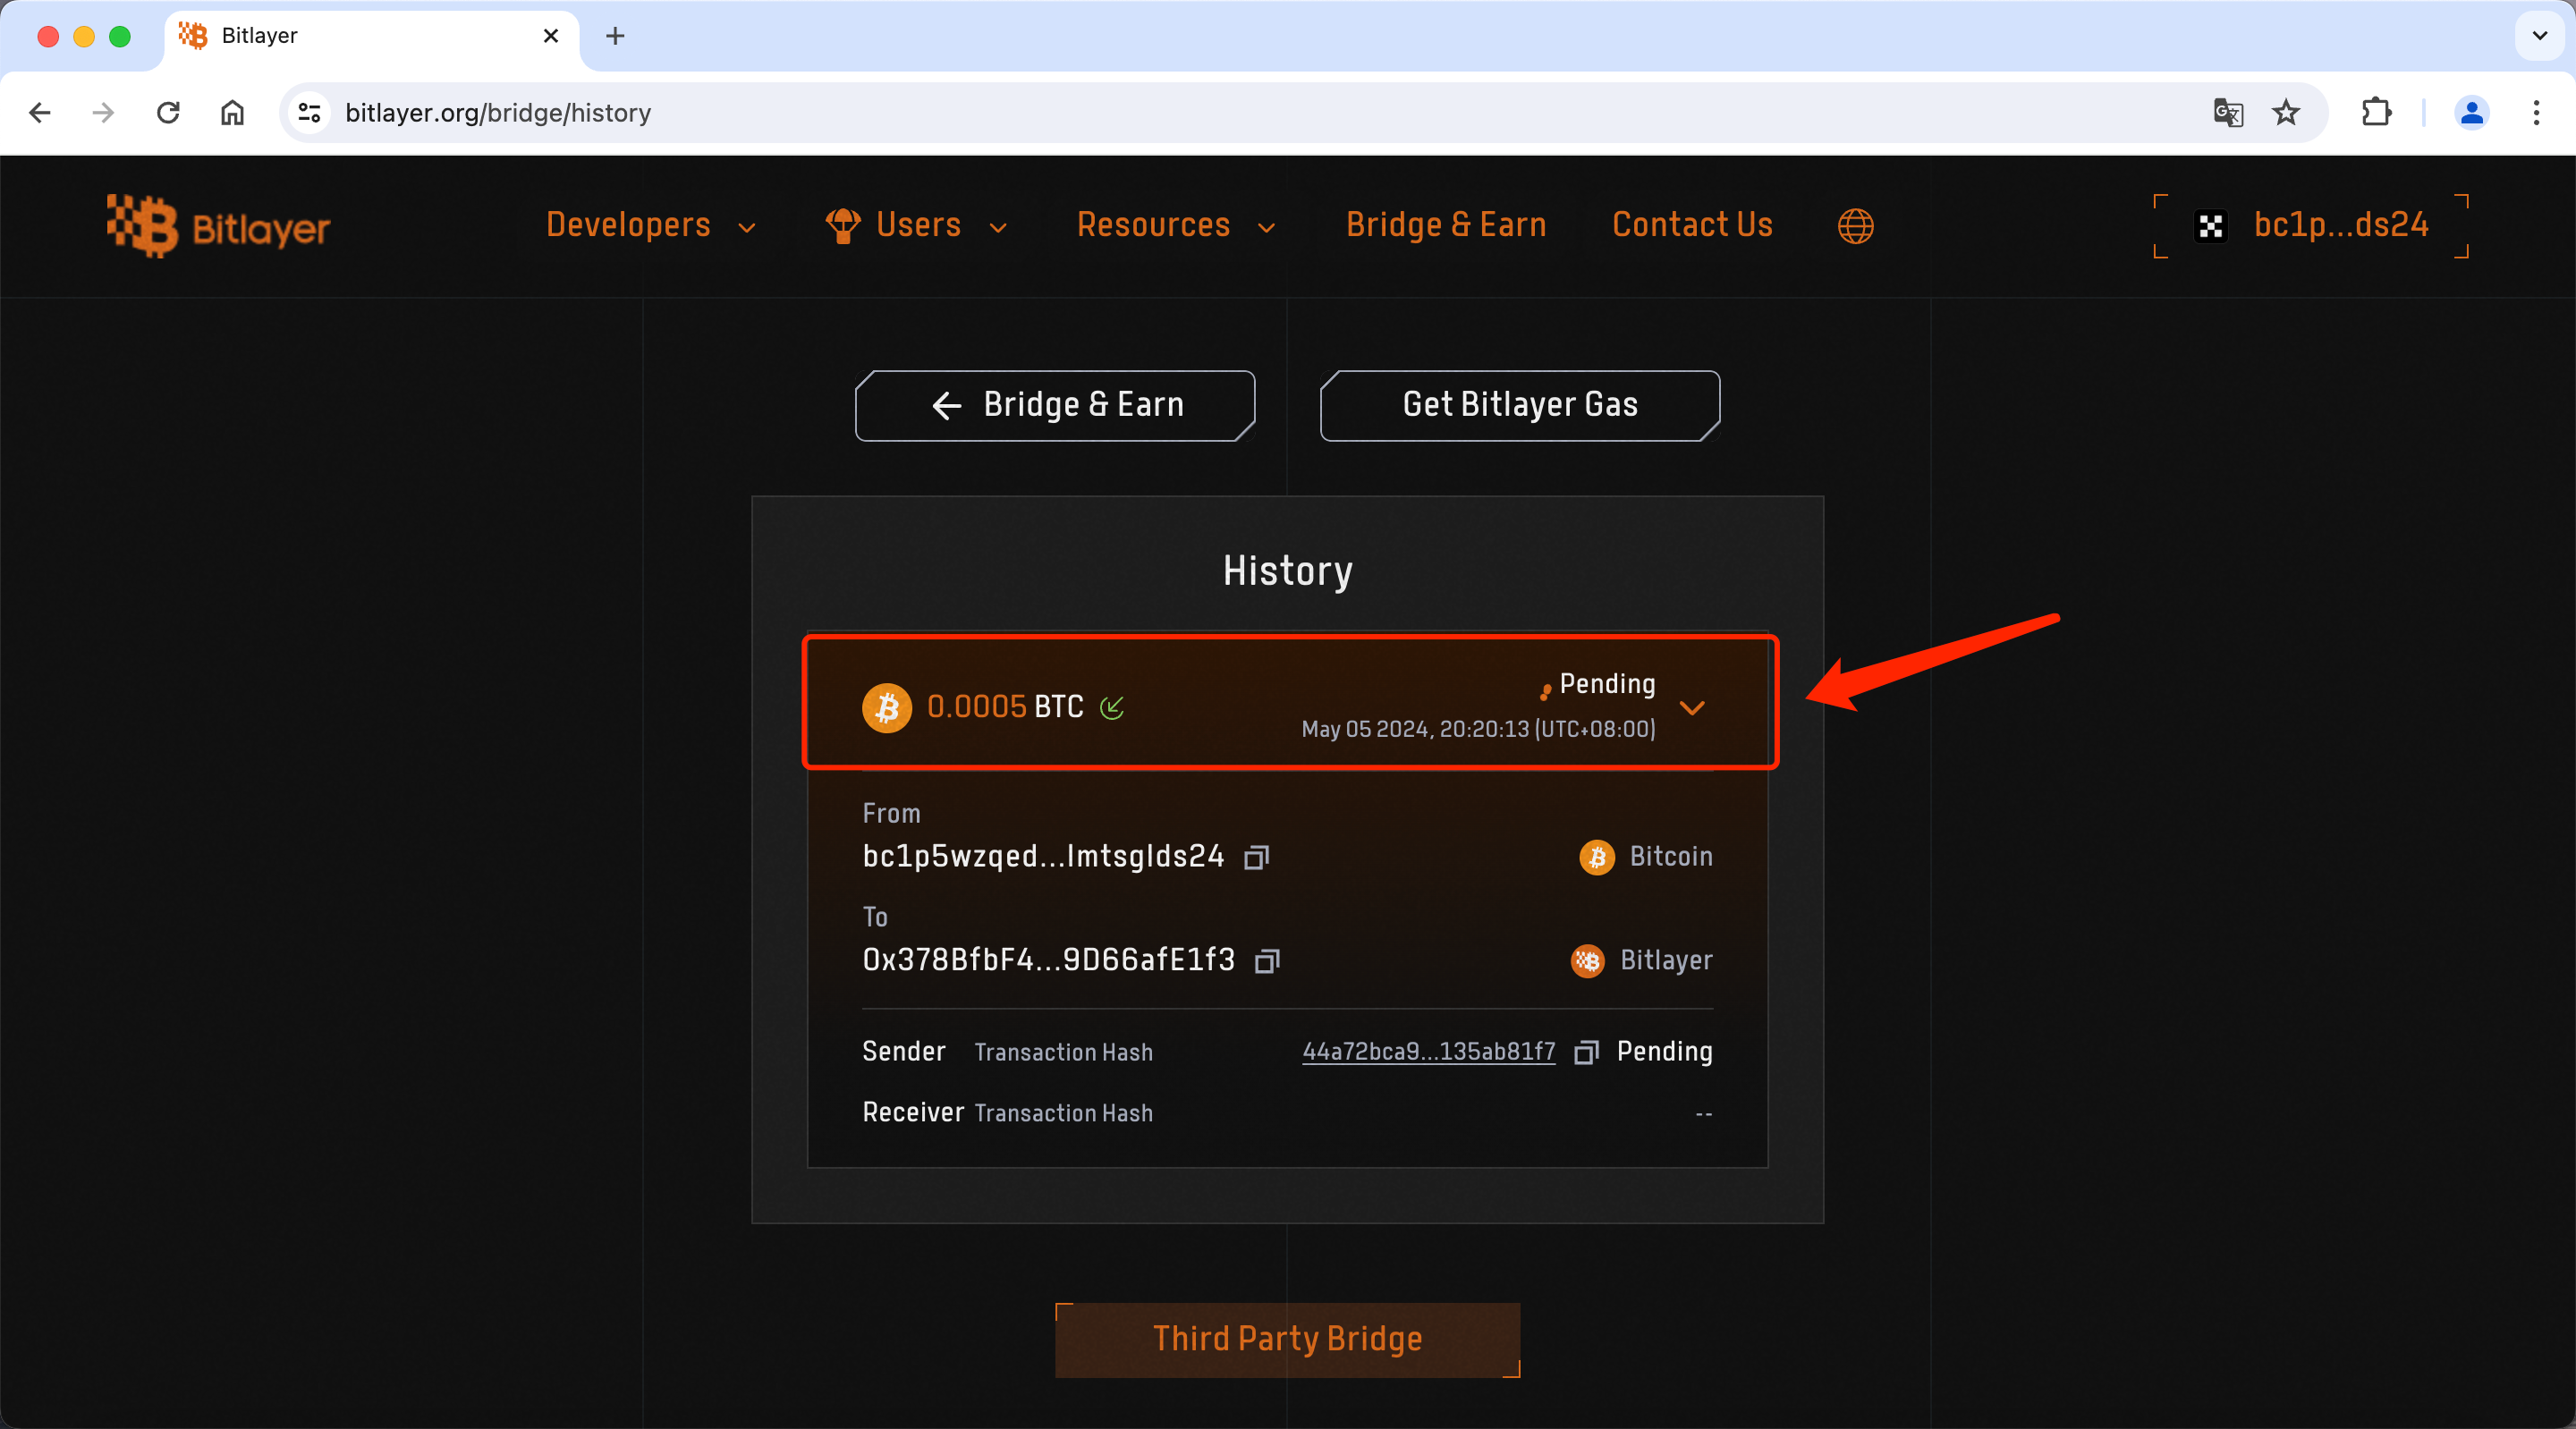Expand the Developers dropdown menu
The height and width of the screenshot is (1429, 2576).
point(650,226)
